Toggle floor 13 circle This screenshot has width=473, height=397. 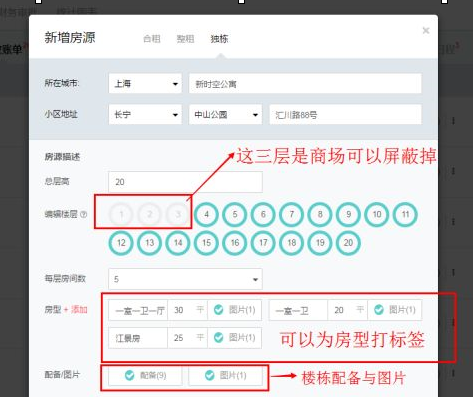tap(150, 243)
